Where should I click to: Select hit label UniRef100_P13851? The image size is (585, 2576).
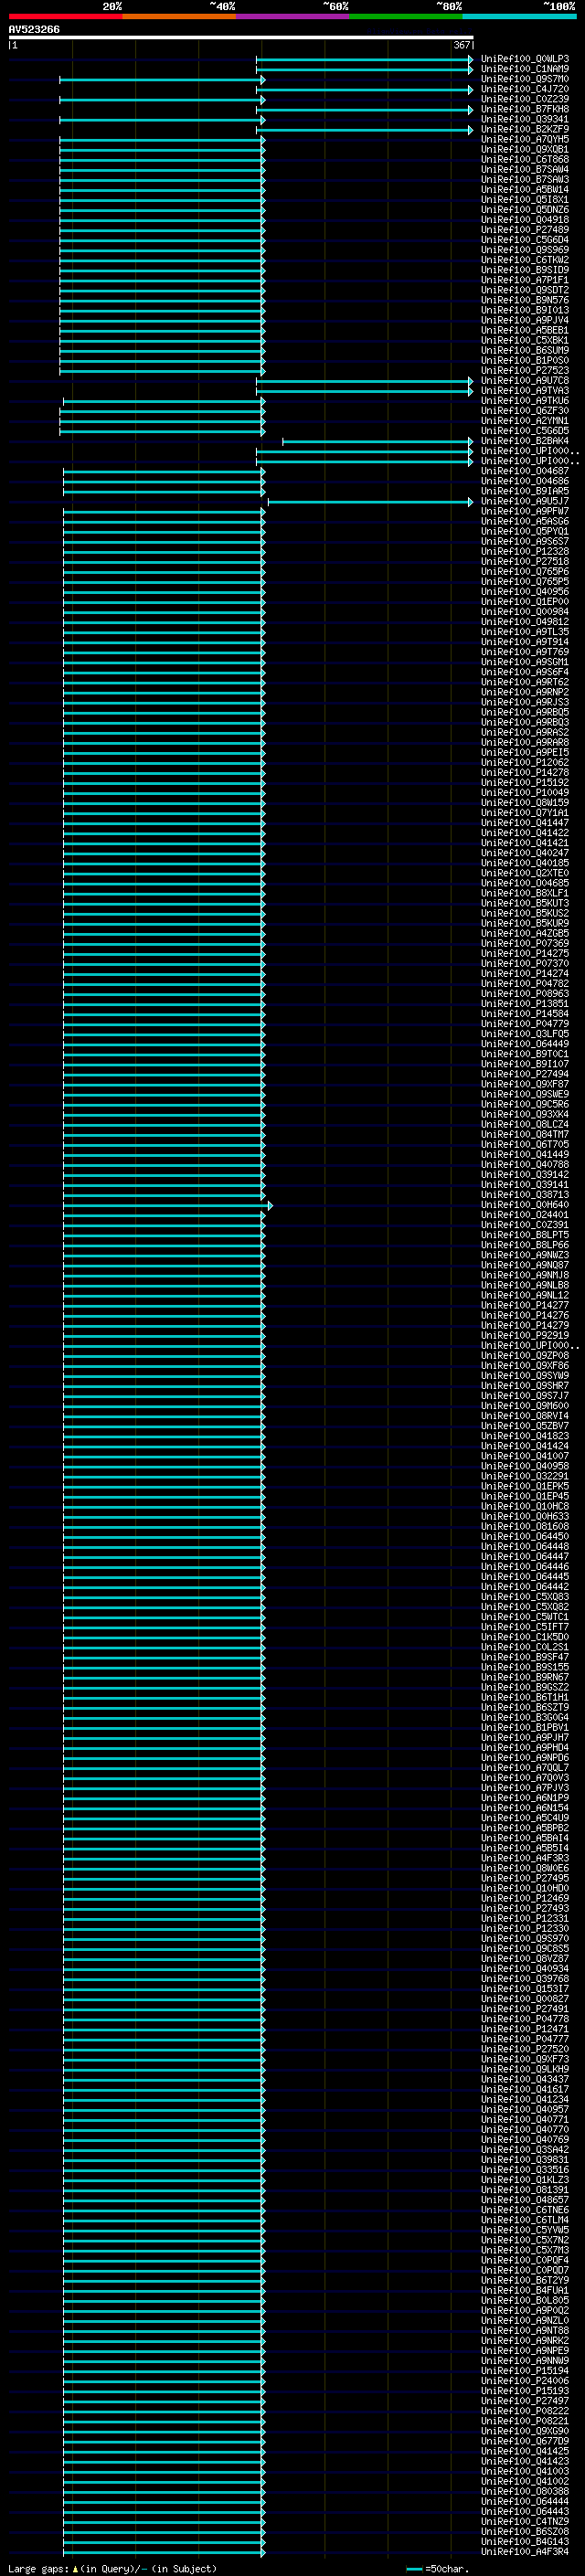(x=524, y=1004)
